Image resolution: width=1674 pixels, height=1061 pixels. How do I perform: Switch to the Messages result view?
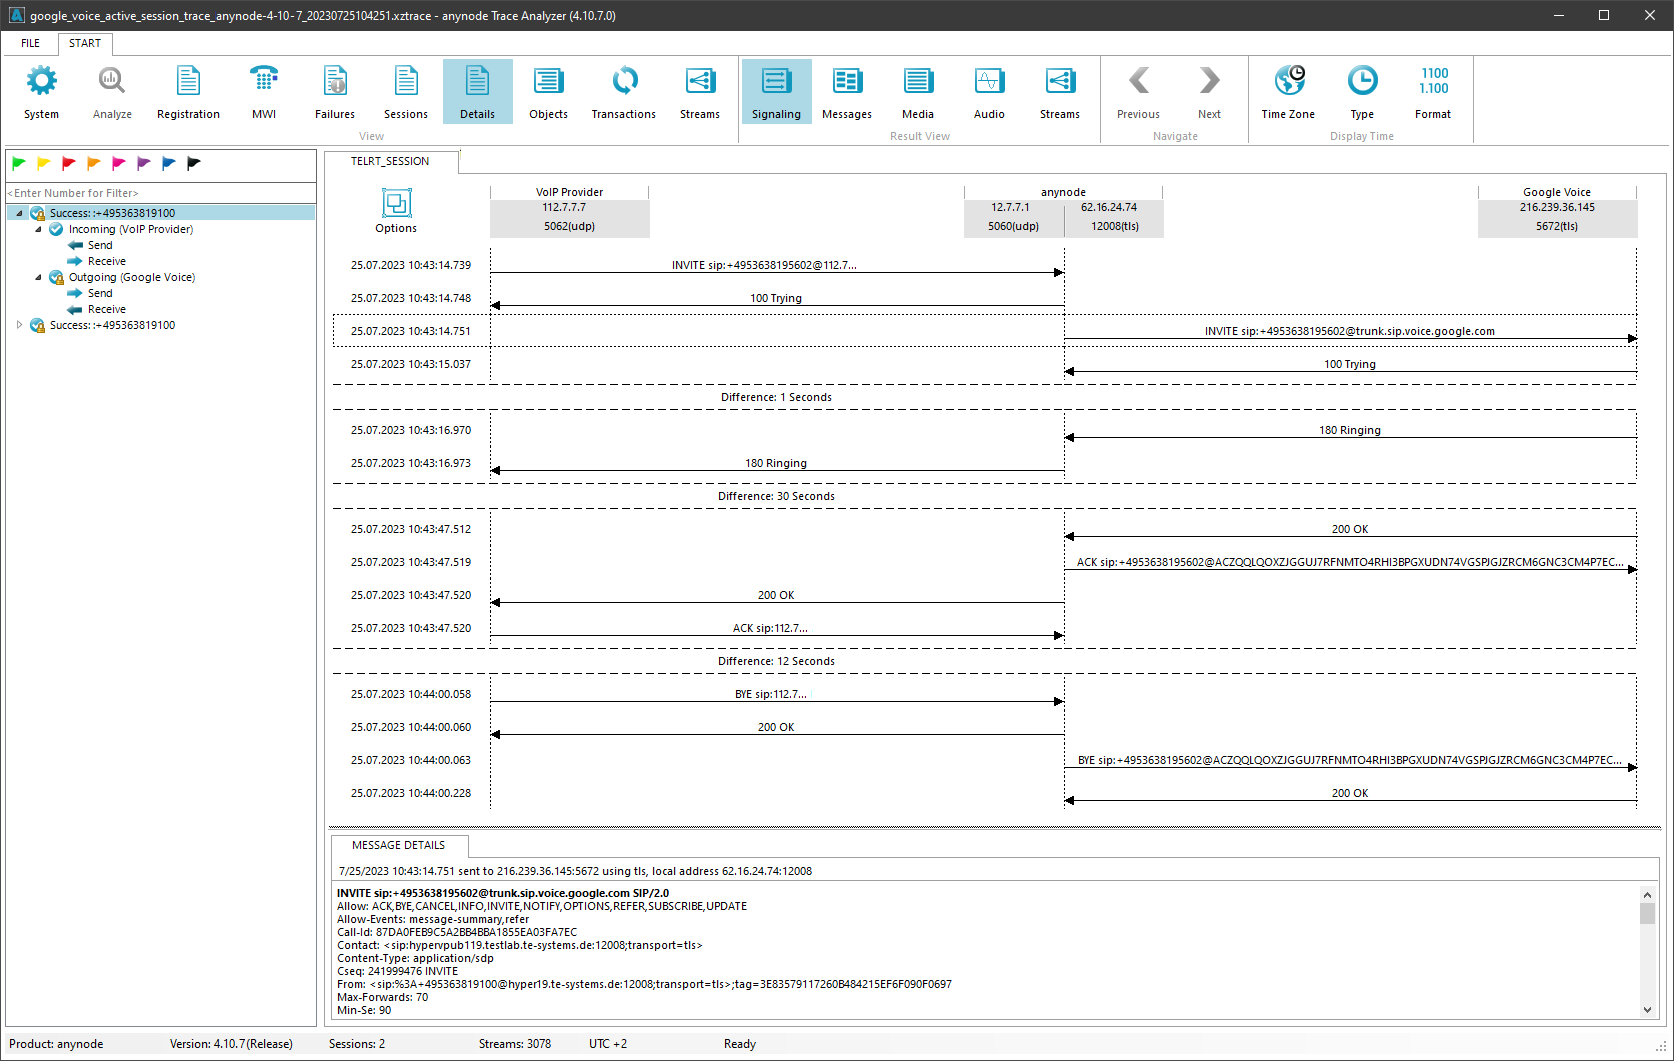[x=847, y=92]
